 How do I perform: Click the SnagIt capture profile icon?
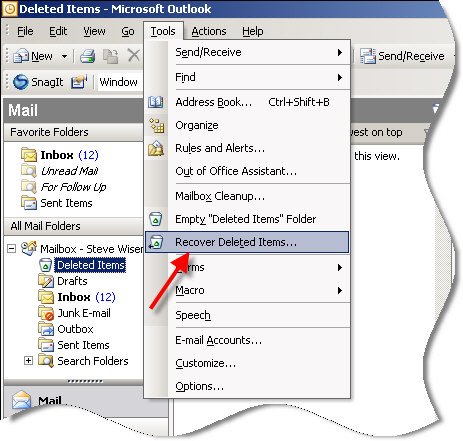coord(79,82)
